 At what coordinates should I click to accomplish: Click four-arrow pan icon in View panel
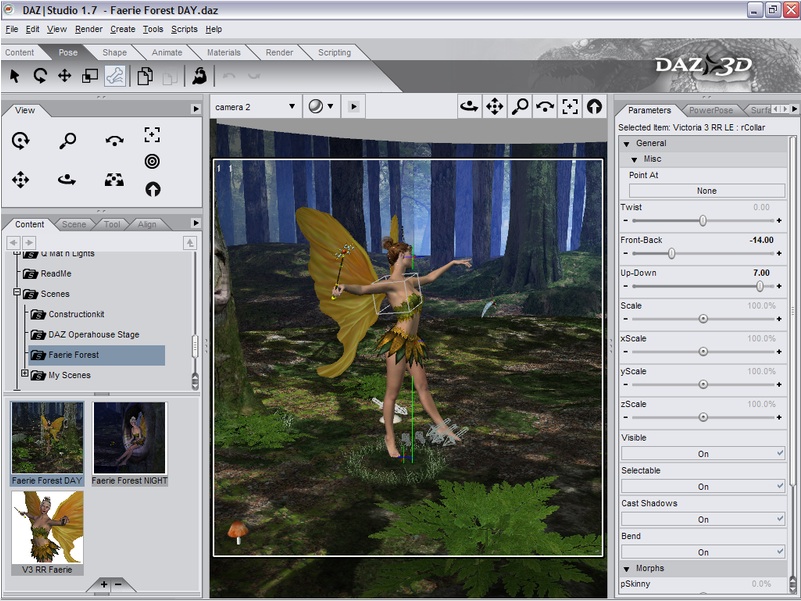pyautogui.click(x=20, y=180)
